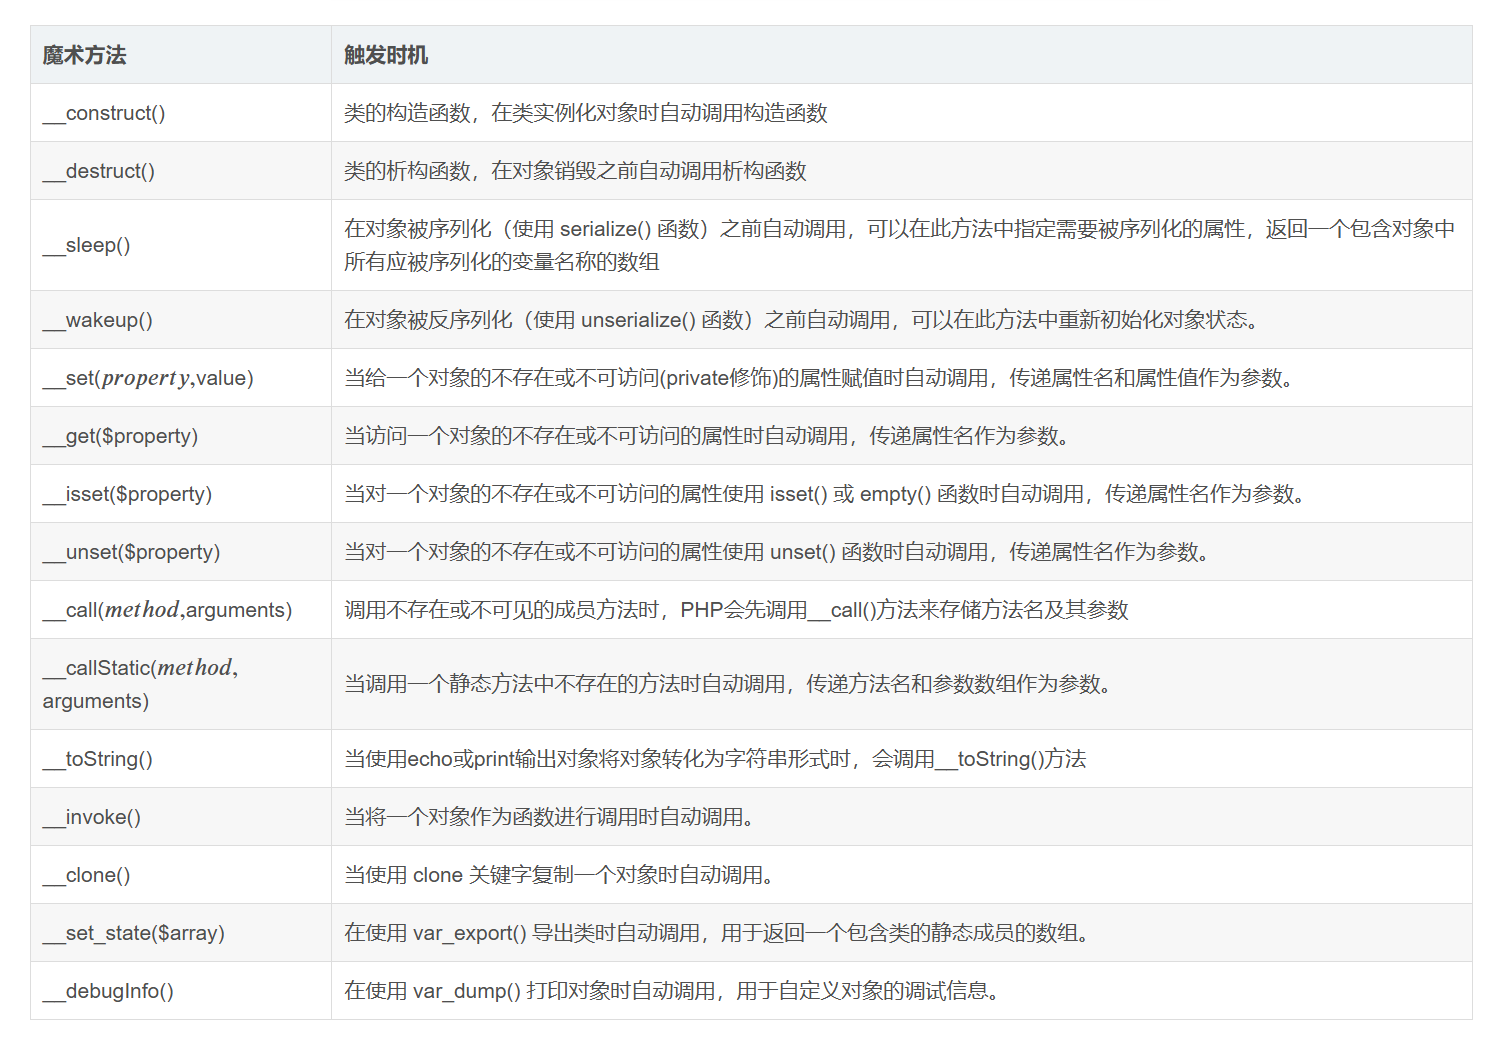Click the serialize() description in __sleep row
This screenshot has height=1039, width=1494.
[x=899, y=245]
